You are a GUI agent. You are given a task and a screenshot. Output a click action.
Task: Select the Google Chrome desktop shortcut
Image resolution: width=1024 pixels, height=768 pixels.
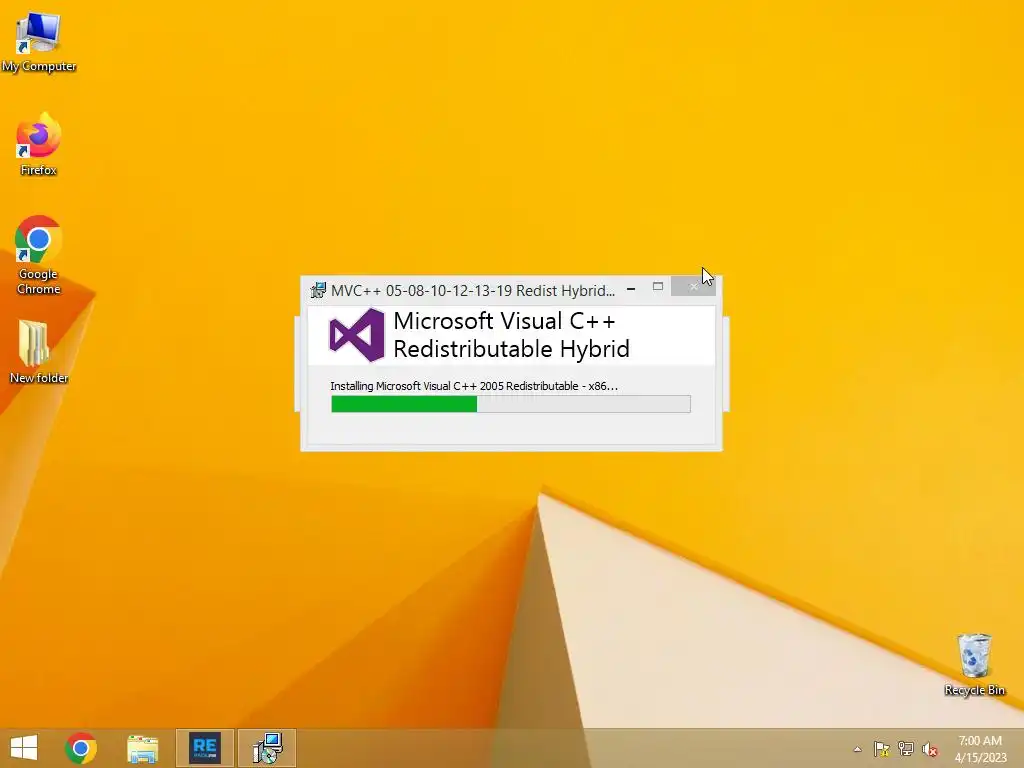pos(39,255)
